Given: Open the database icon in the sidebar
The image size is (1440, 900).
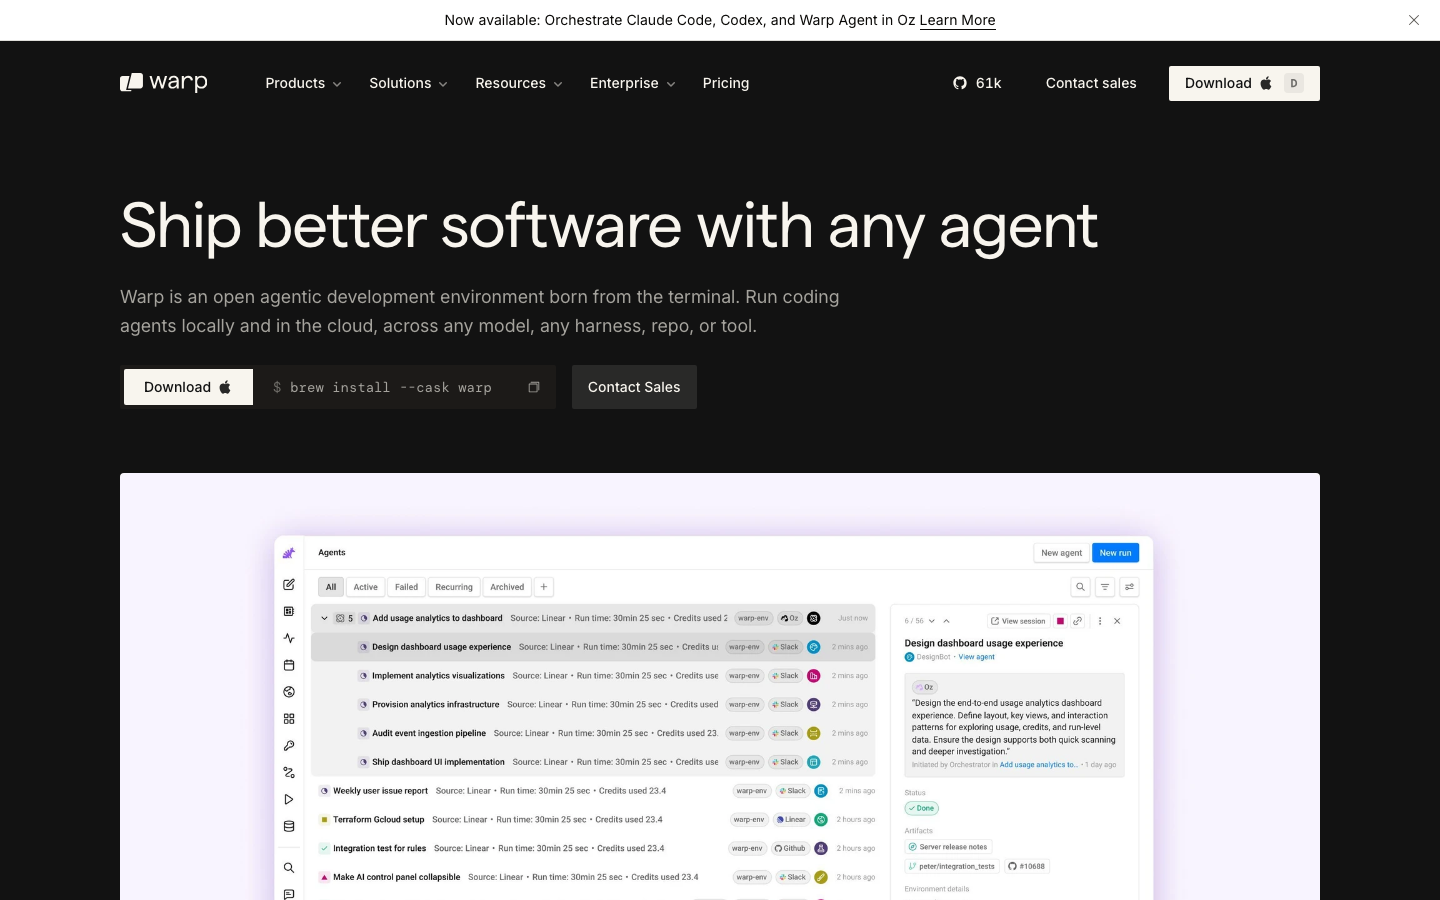Looking at the screenshot, I should 289,827.
